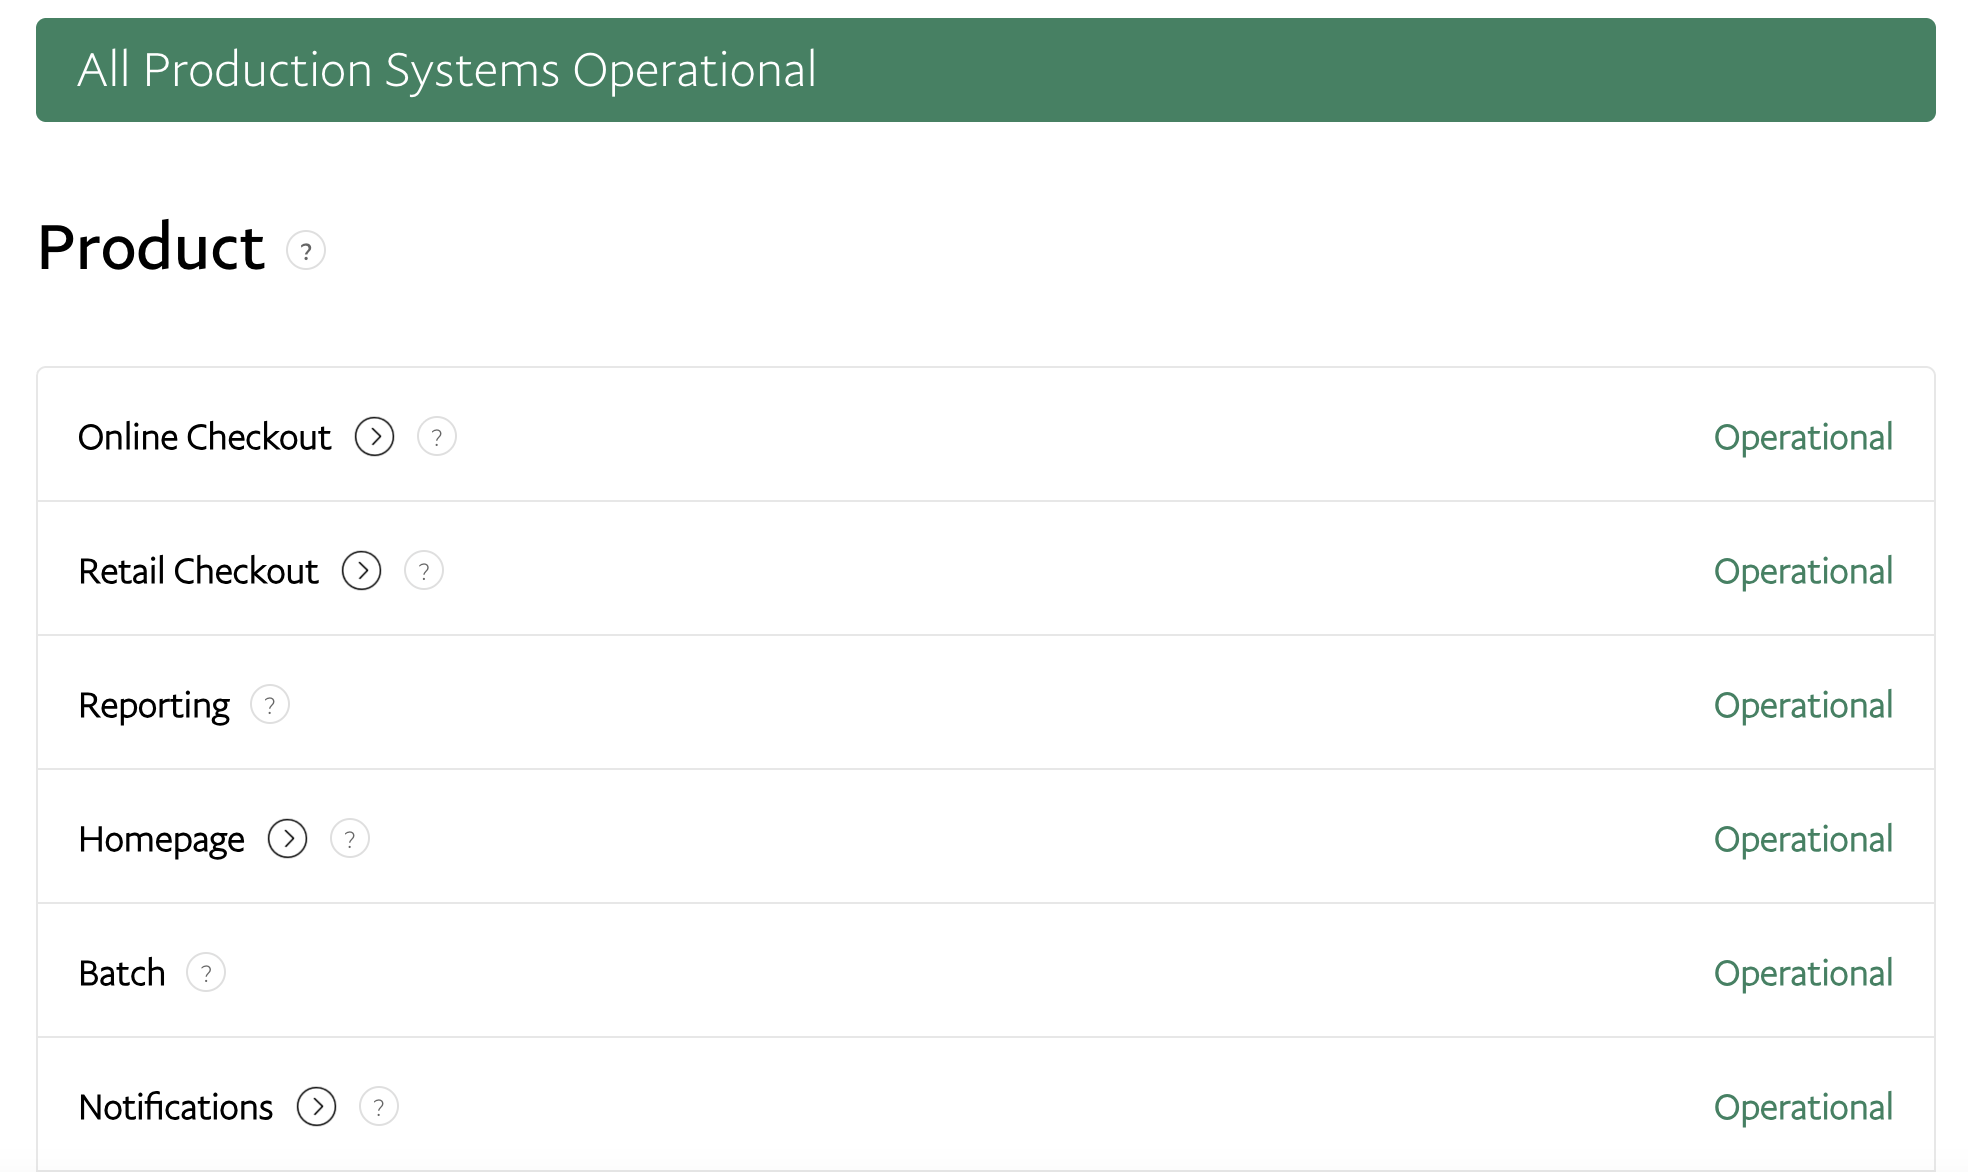Select the Operational label next to Reporting
This screenshot has width=1968, height=1172.
point(1803,705)
